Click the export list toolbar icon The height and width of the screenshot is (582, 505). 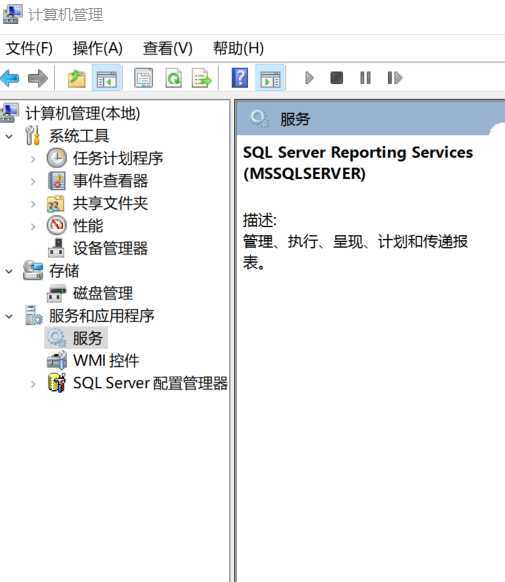[201, 78]
